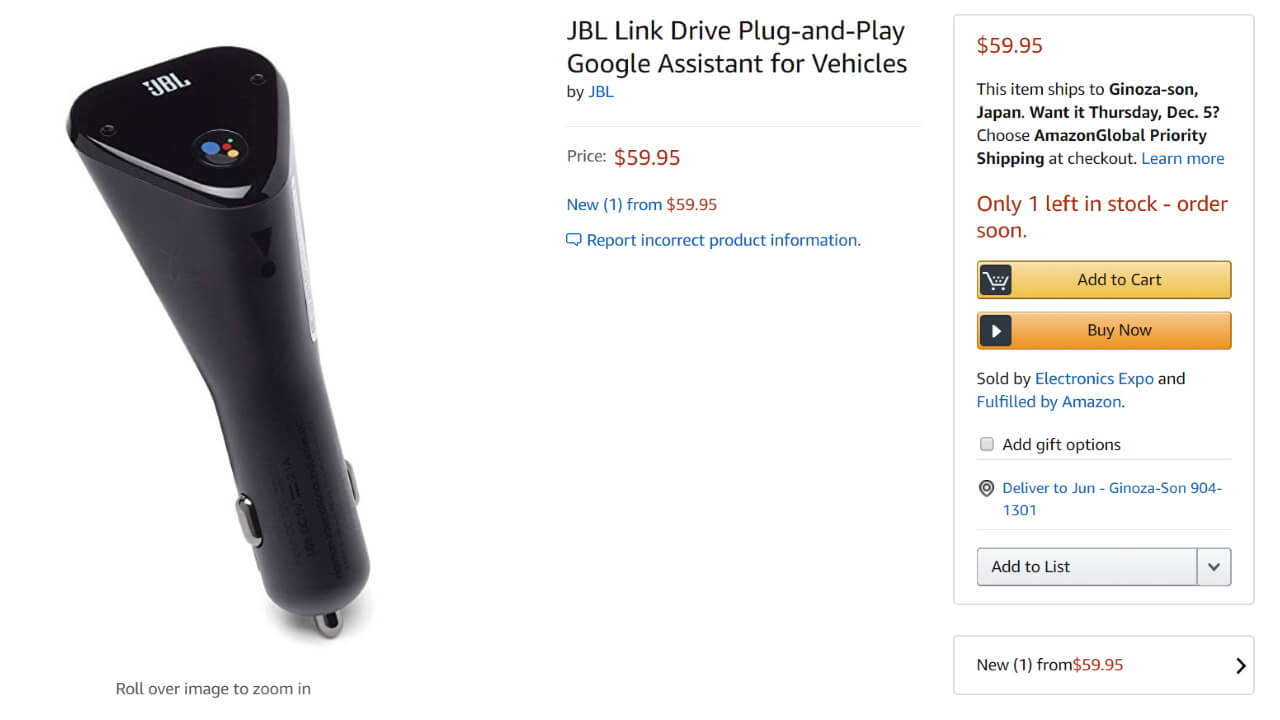Click the shopping cart icon on Add to Cart
This screenshot has height=720, width=1280.
[x=995, y=280]
